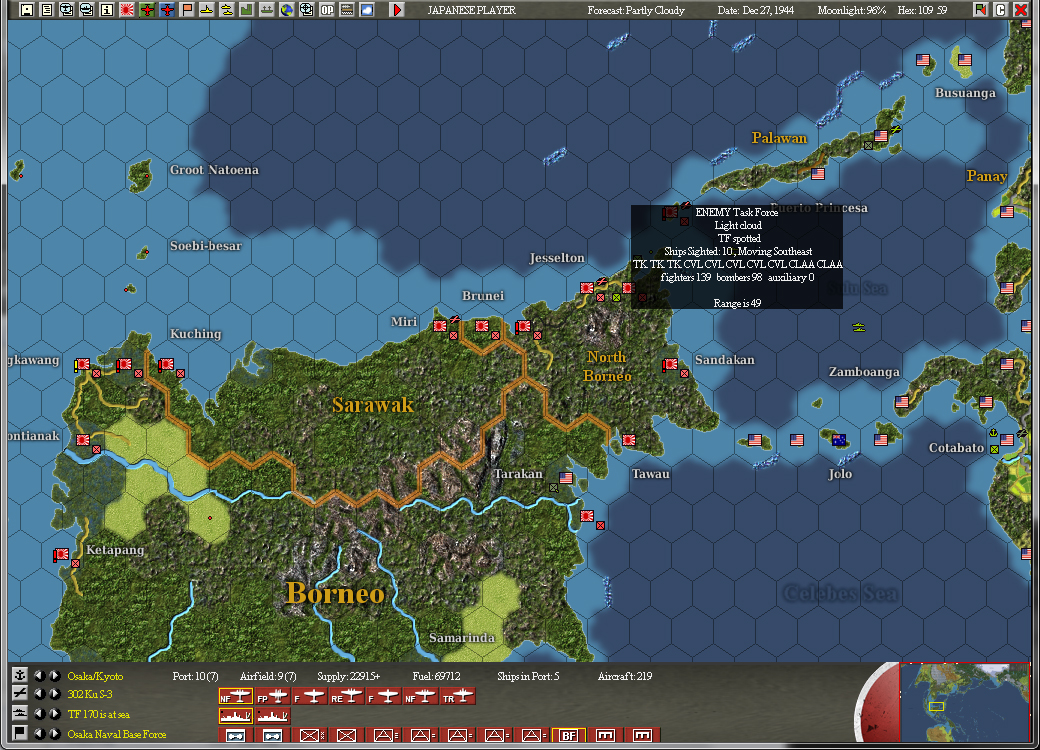
Task: Click the Fuel: 69712 value
Action: (436, 676)
